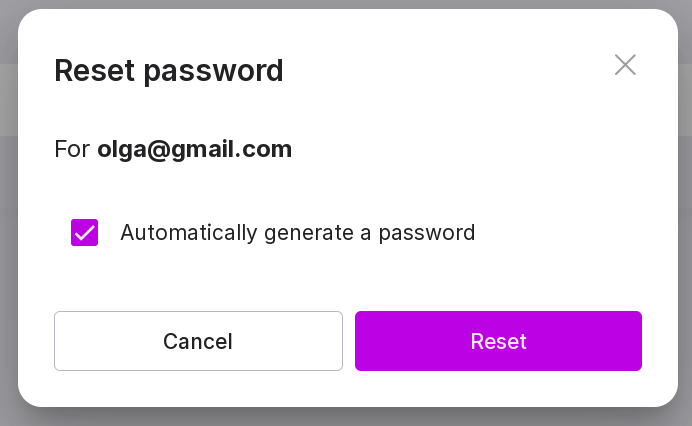This screenshot has height=426, width=692.
Task: Hit Reset to generate a new password
Action: (x=498, y=341)
